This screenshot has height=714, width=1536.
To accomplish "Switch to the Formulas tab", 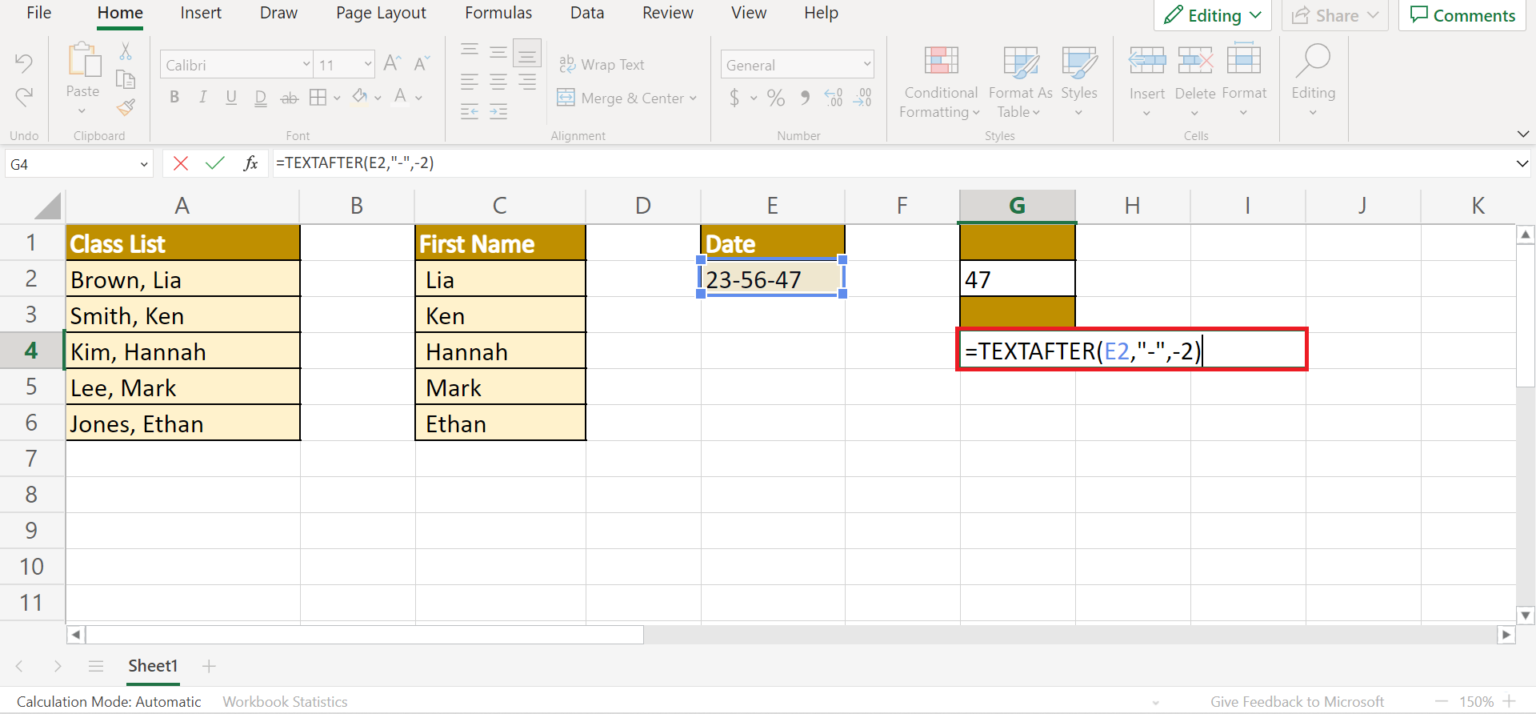I will click(498, 13).
